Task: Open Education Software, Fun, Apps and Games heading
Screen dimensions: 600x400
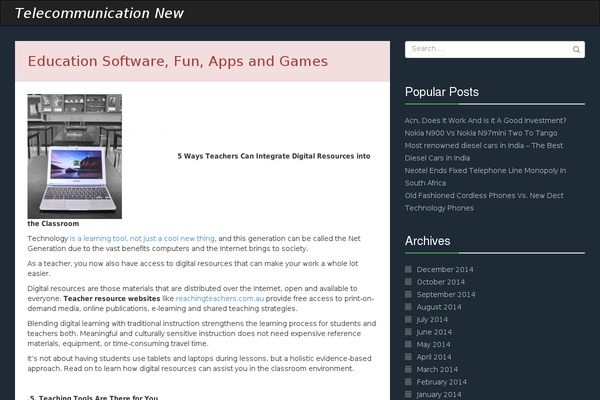Action: (x=178, y=61)
